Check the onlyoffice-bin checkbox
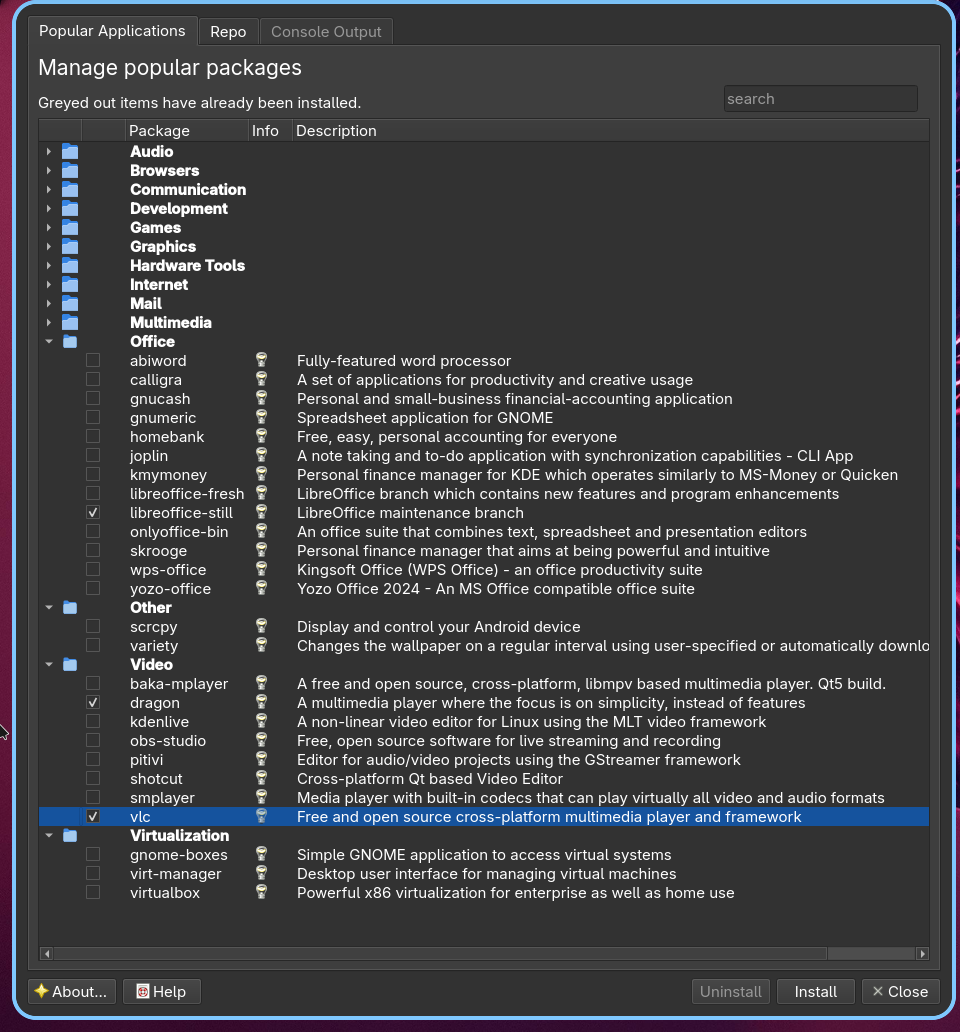The height and width of the screenshot is (1032, 960). coord(93,531)
